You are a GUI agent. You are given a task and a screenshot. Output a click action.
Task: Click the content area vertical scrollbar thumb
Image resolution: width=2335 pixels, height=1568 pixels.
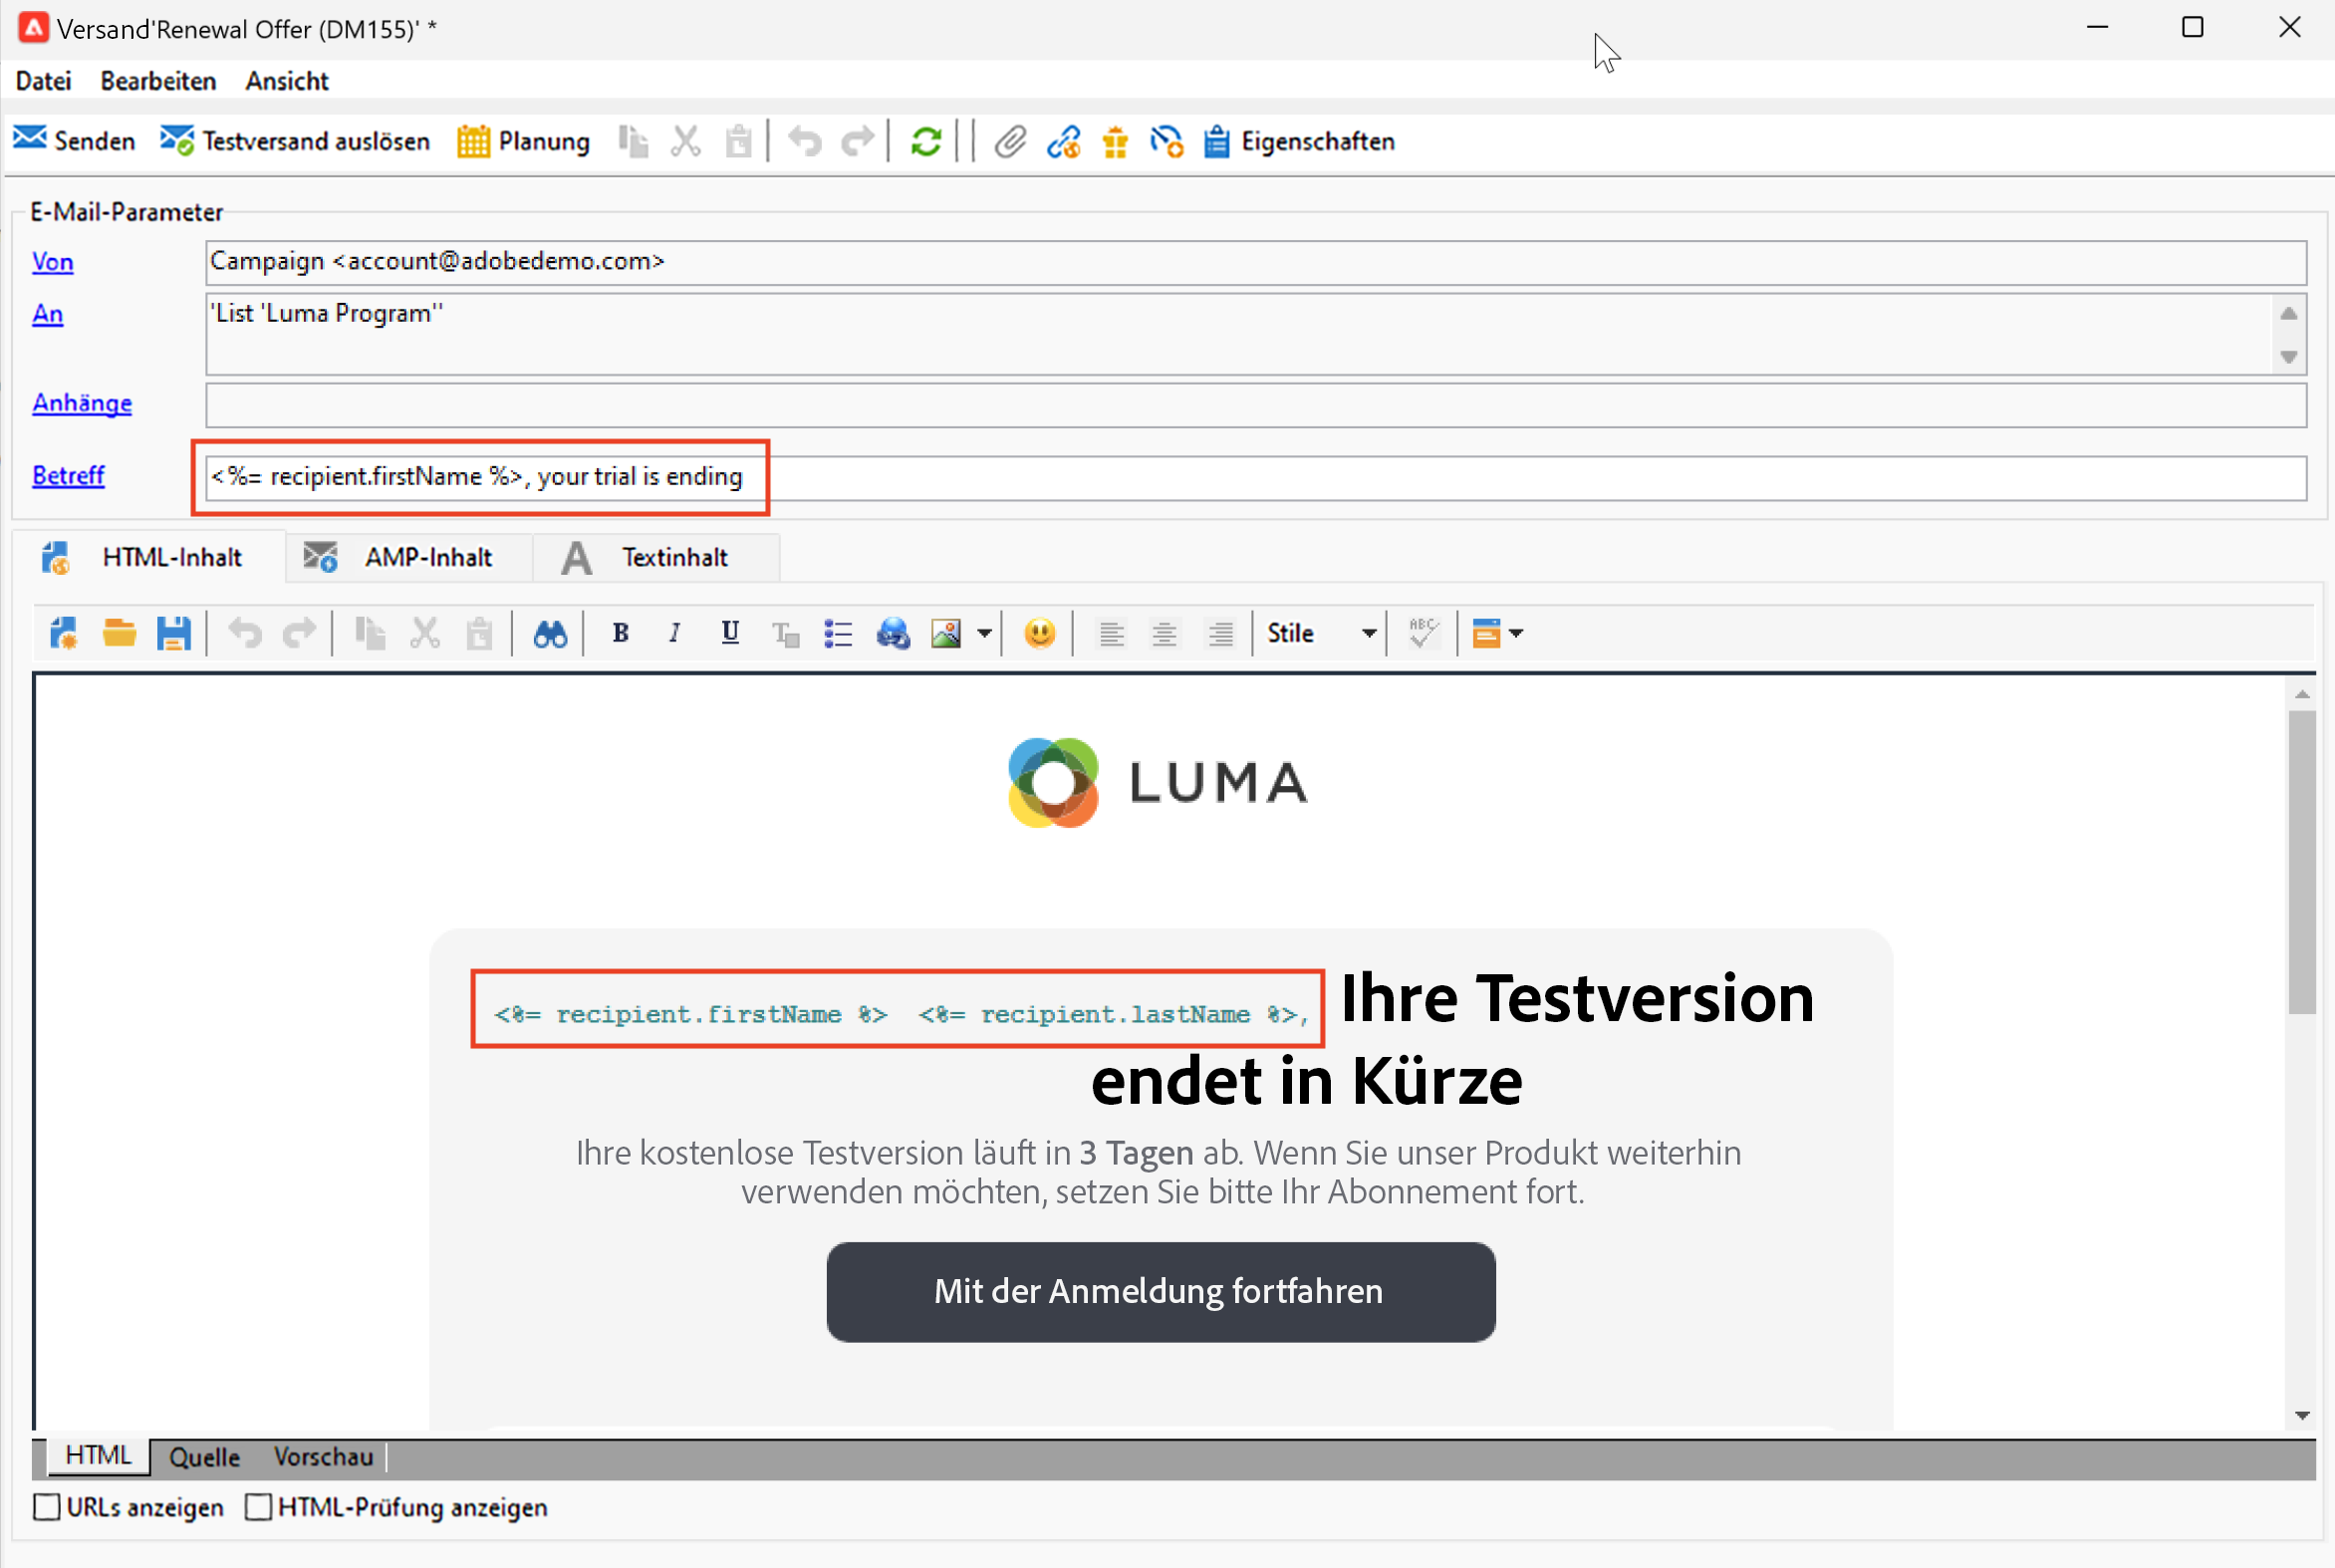pyautogui.click(x=2301, y=860)
